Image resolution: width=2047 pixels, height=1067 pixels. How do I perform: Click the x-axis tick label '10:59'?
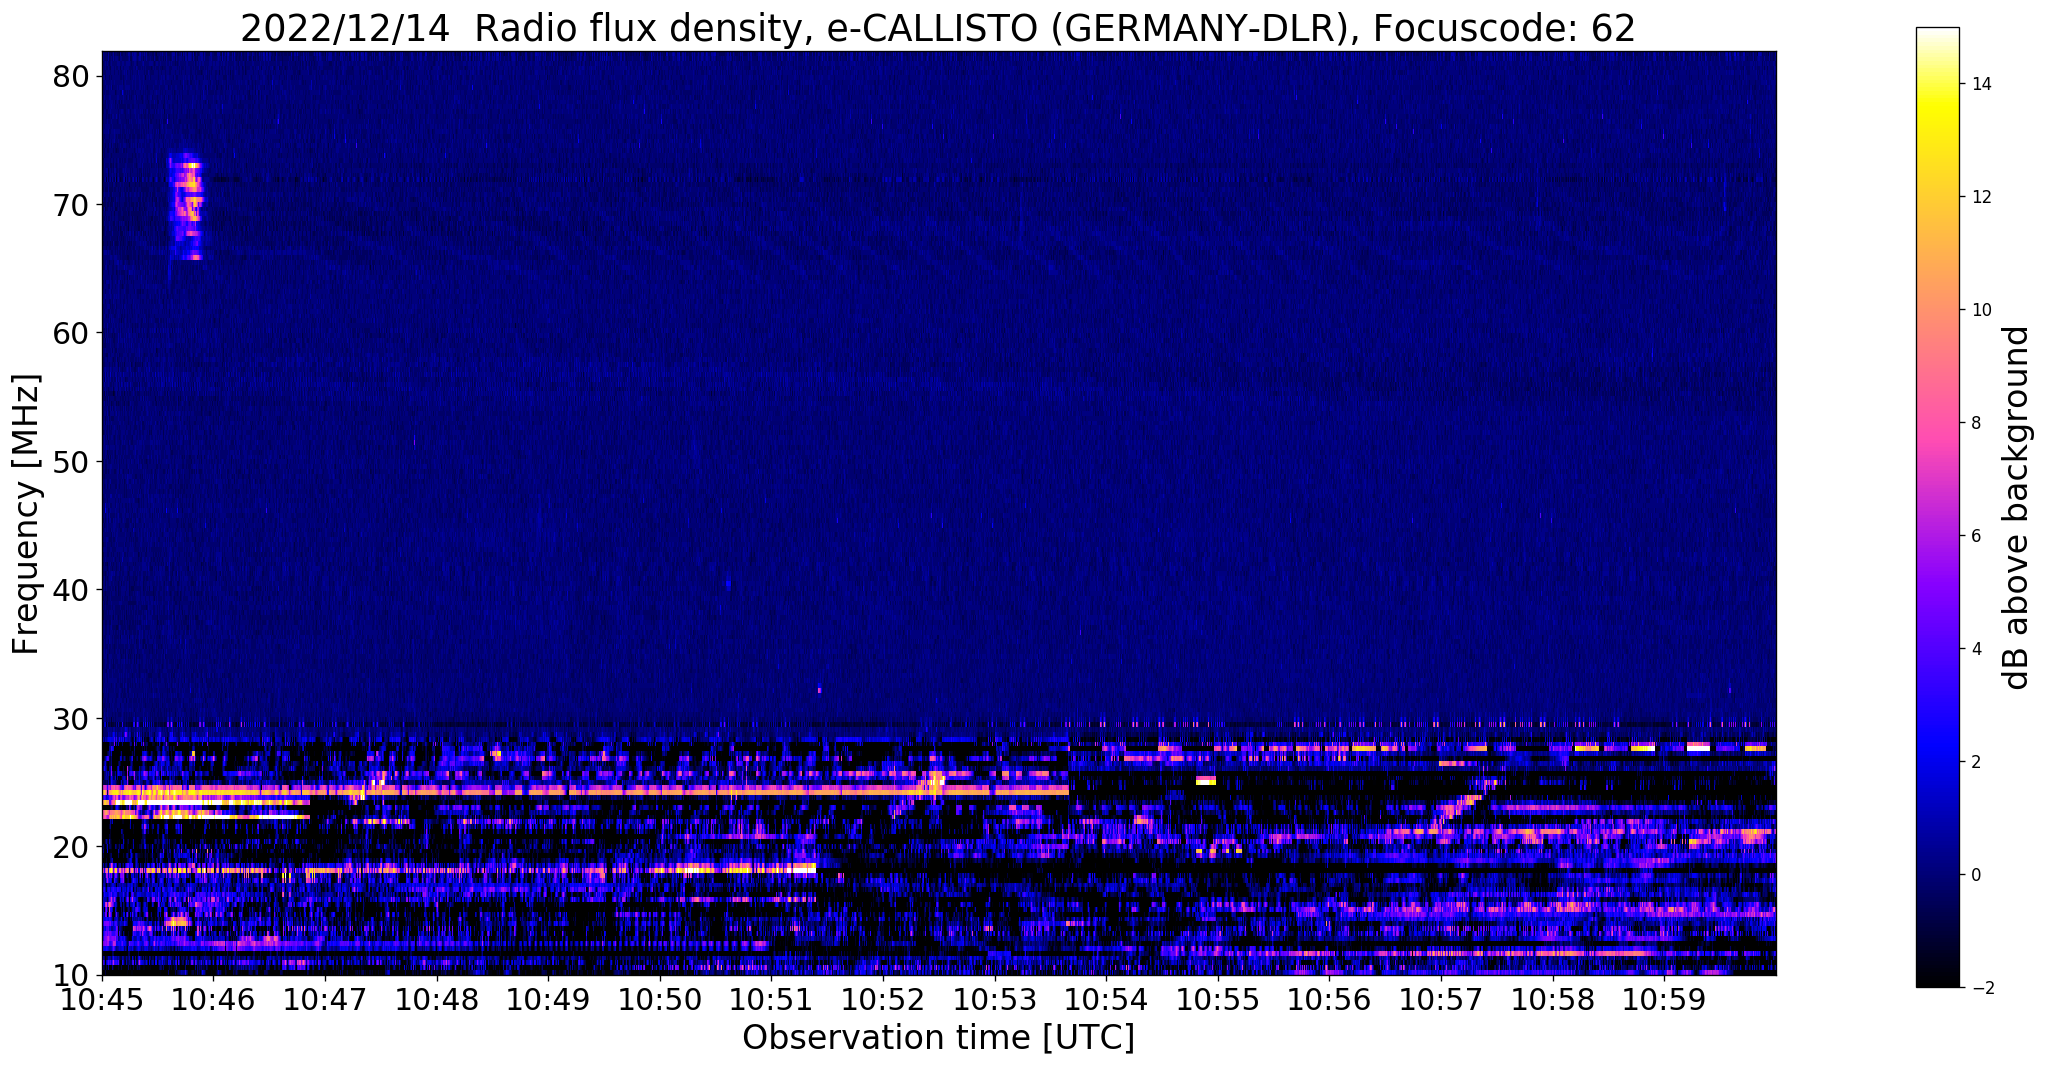pyautogui.click(x=1663, y=999)
